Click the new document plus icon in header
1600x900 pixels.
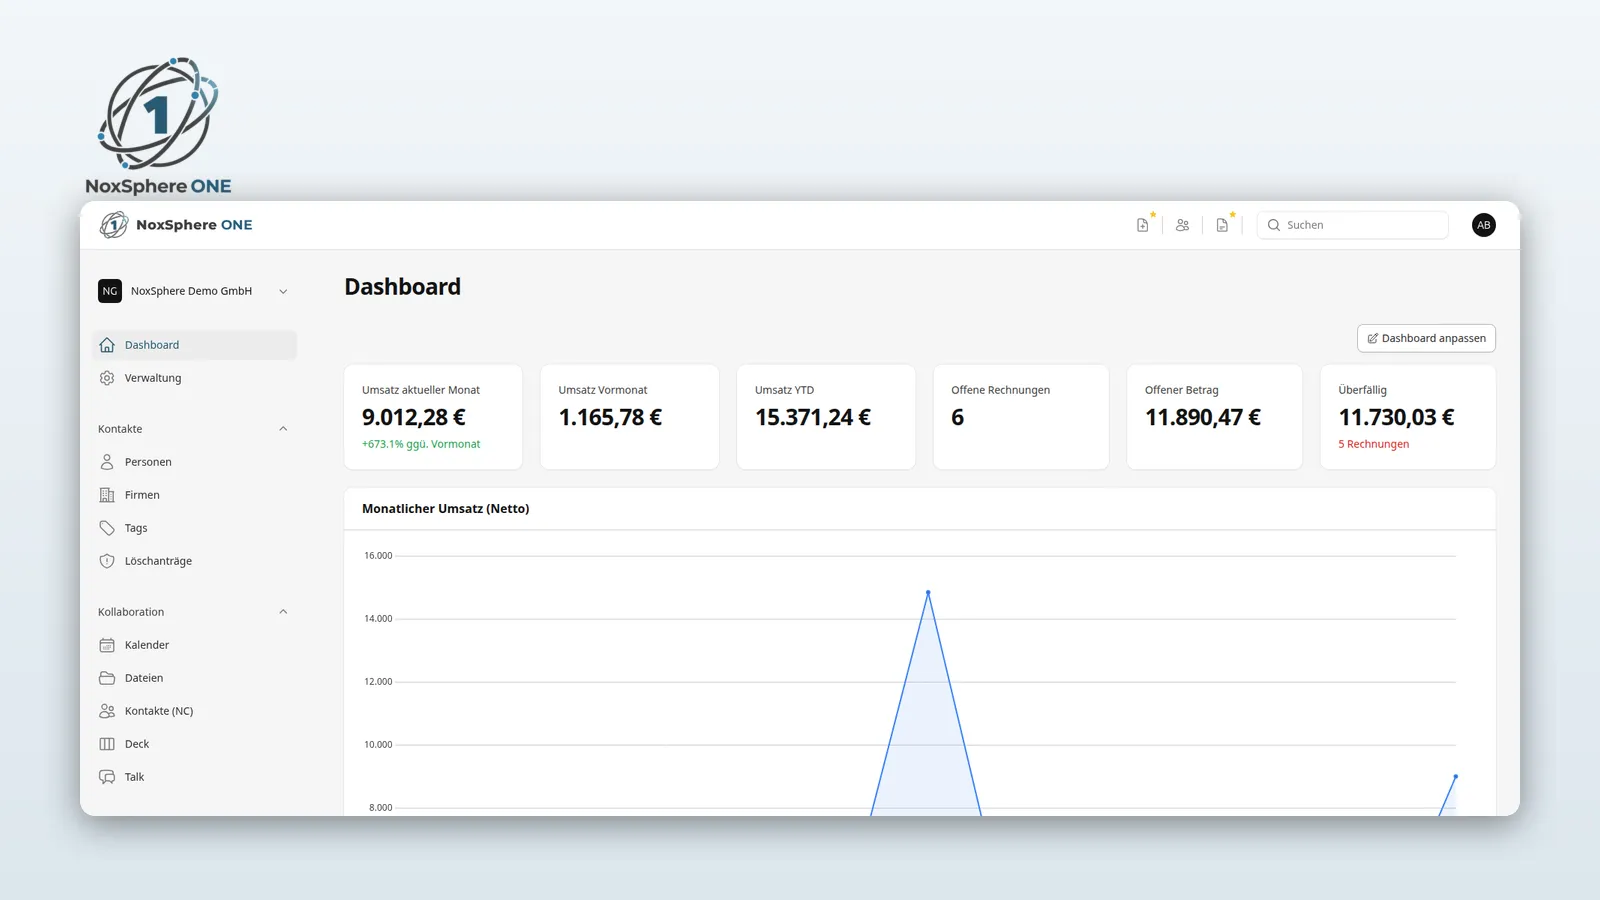(x=1142, y=225)
